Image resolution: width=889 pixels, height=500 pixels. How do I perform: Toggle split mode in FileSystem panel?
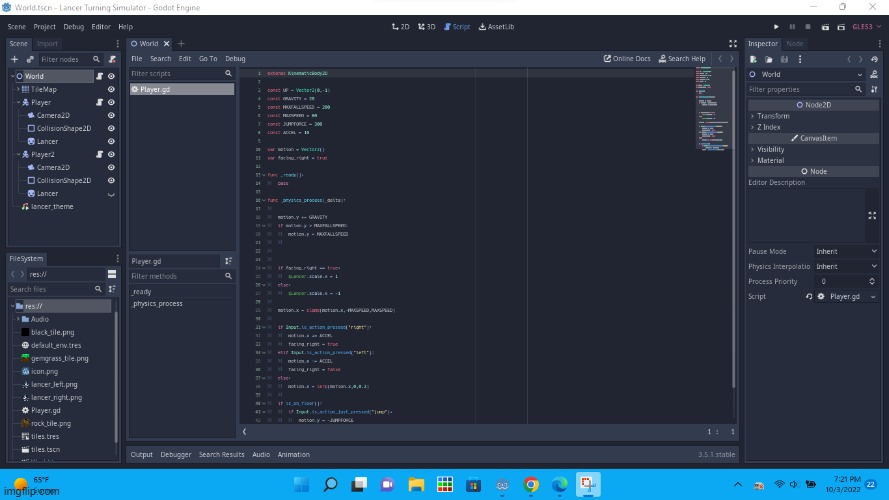tap(112, 274)
